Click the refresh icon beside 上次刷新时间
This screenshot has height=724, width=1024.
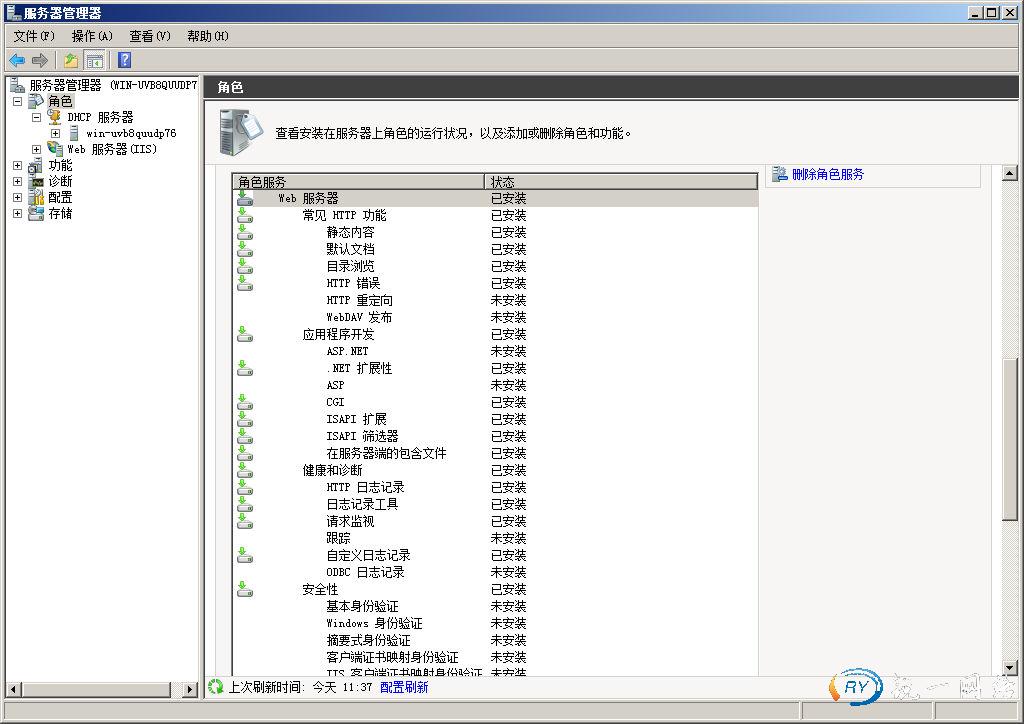(215, 687)
